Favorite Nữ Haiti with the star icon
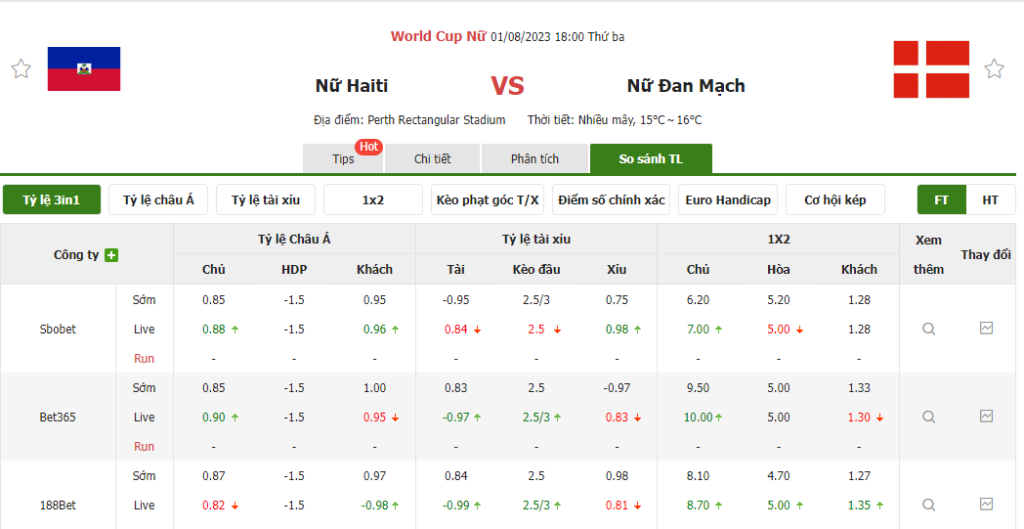 pyautogui.click(x=20, y=69)
